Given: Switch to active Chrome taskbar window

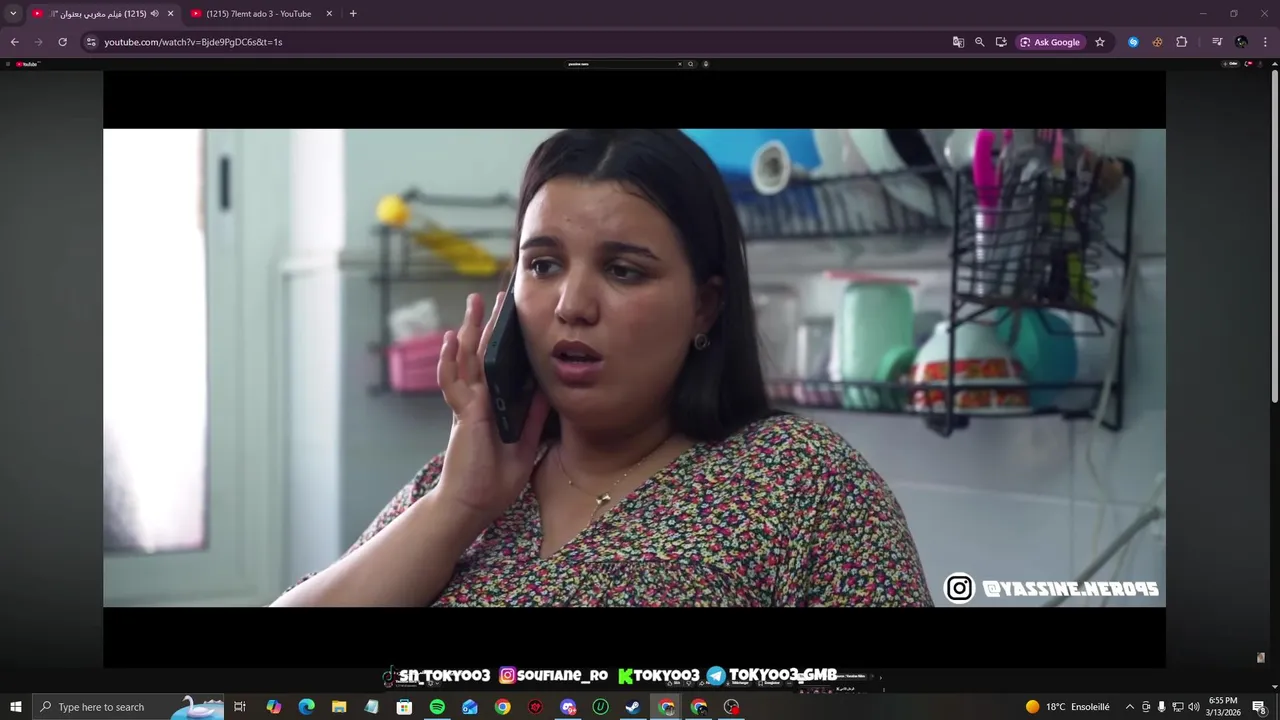Looking at the screenshot, I should click(666, 707).
